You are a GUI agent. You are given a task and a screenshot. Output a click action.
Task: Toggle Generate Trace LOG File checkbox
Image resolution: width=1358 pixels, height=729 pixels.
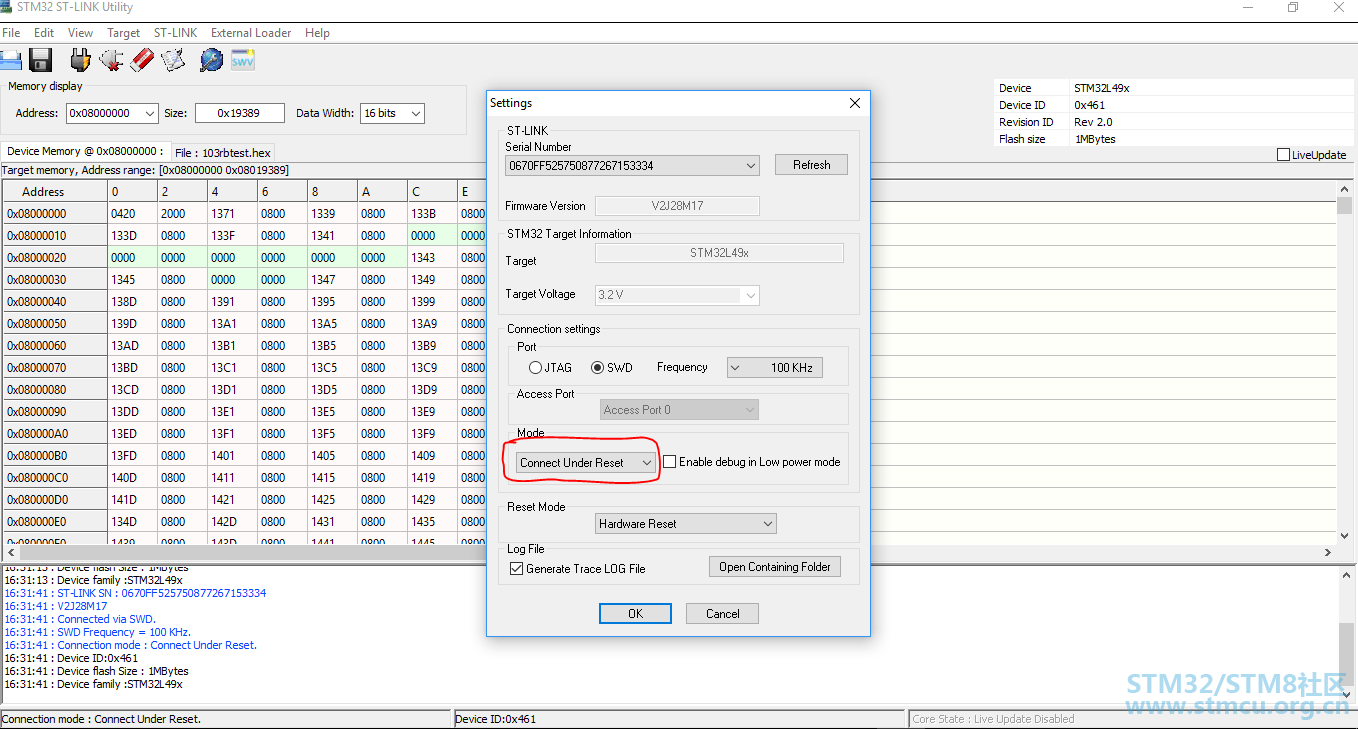(x=516, y=568)
